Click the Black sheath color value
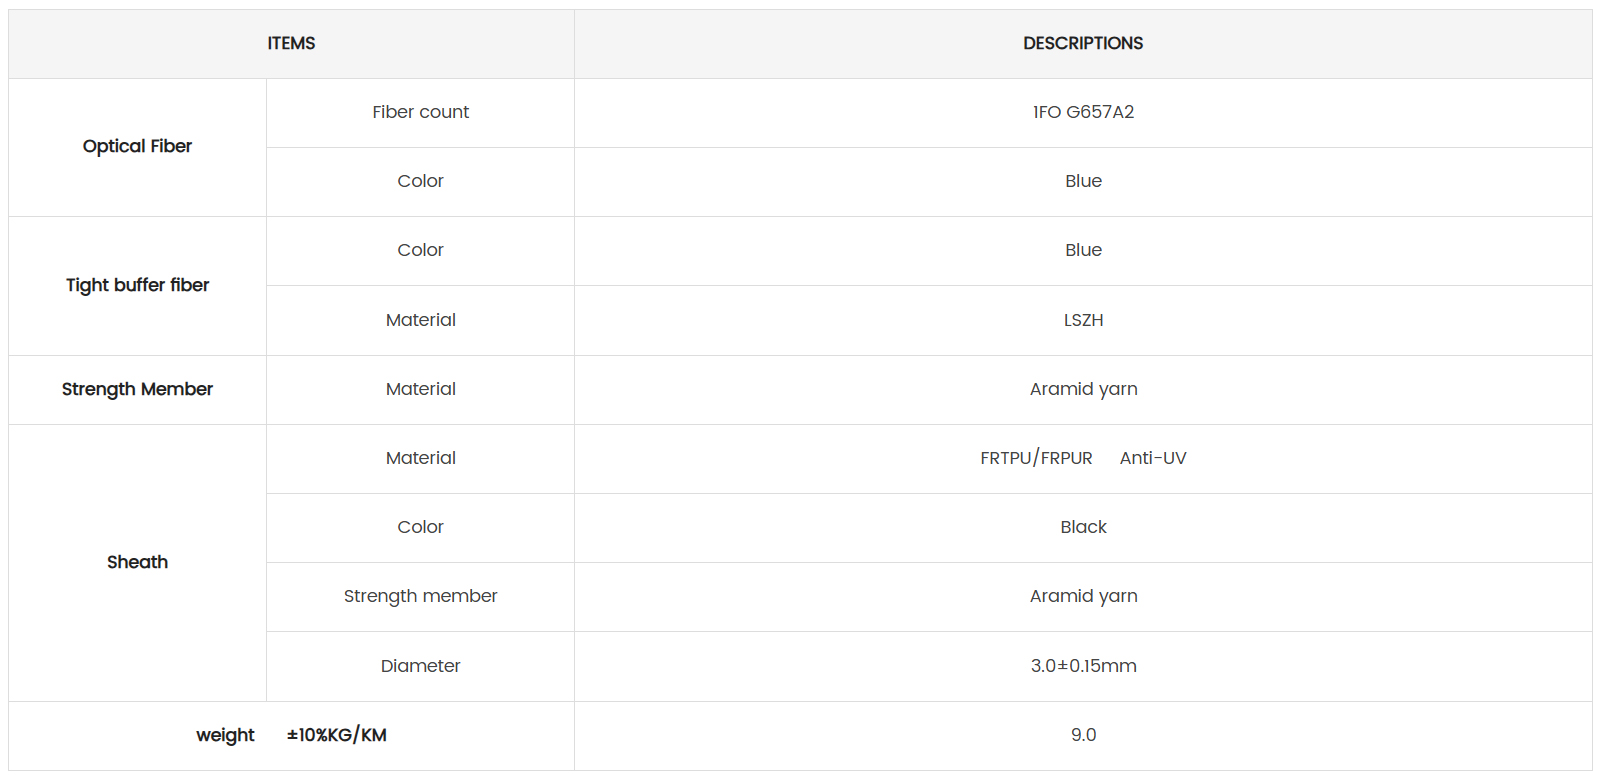Screen dimensions: 1597x777 pyautogui.click(x=1083, y=527)
